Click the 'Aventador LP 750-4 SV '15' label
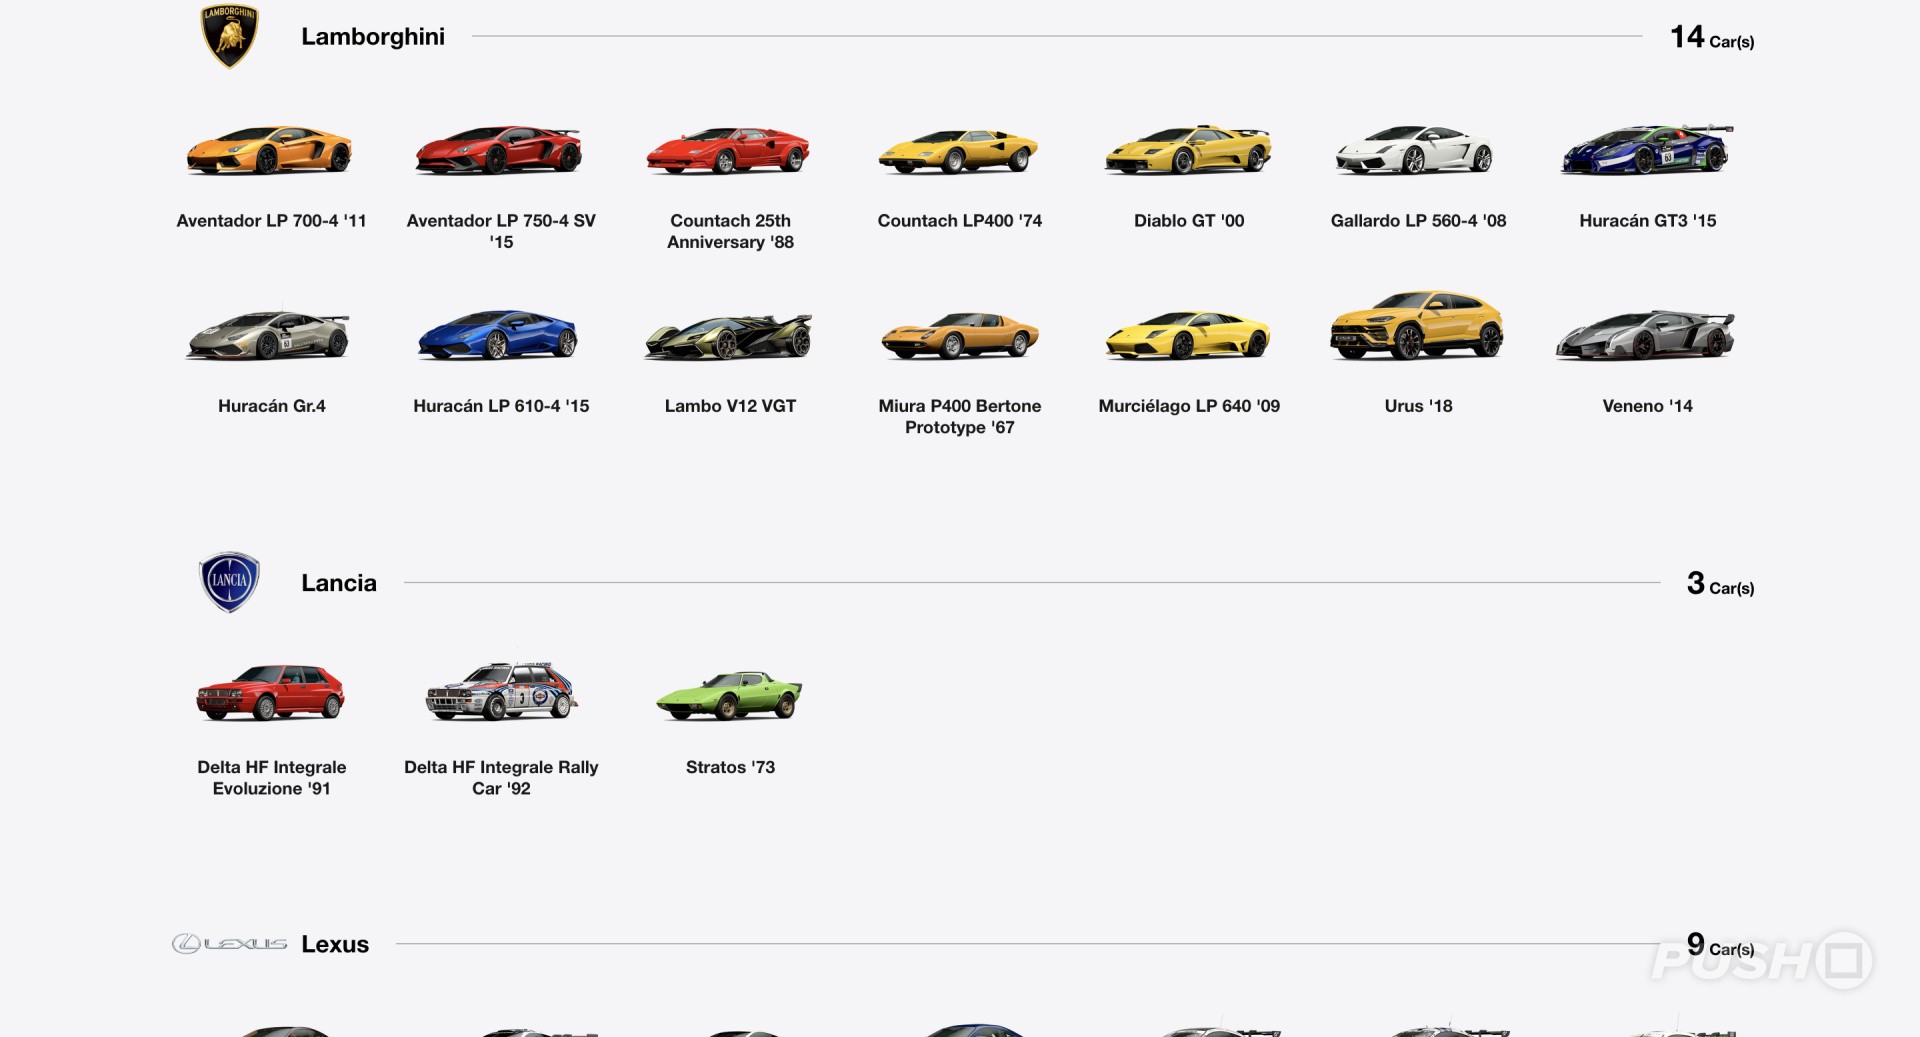The width and height of the screenshot is (1920, 1037). (501, 231)
